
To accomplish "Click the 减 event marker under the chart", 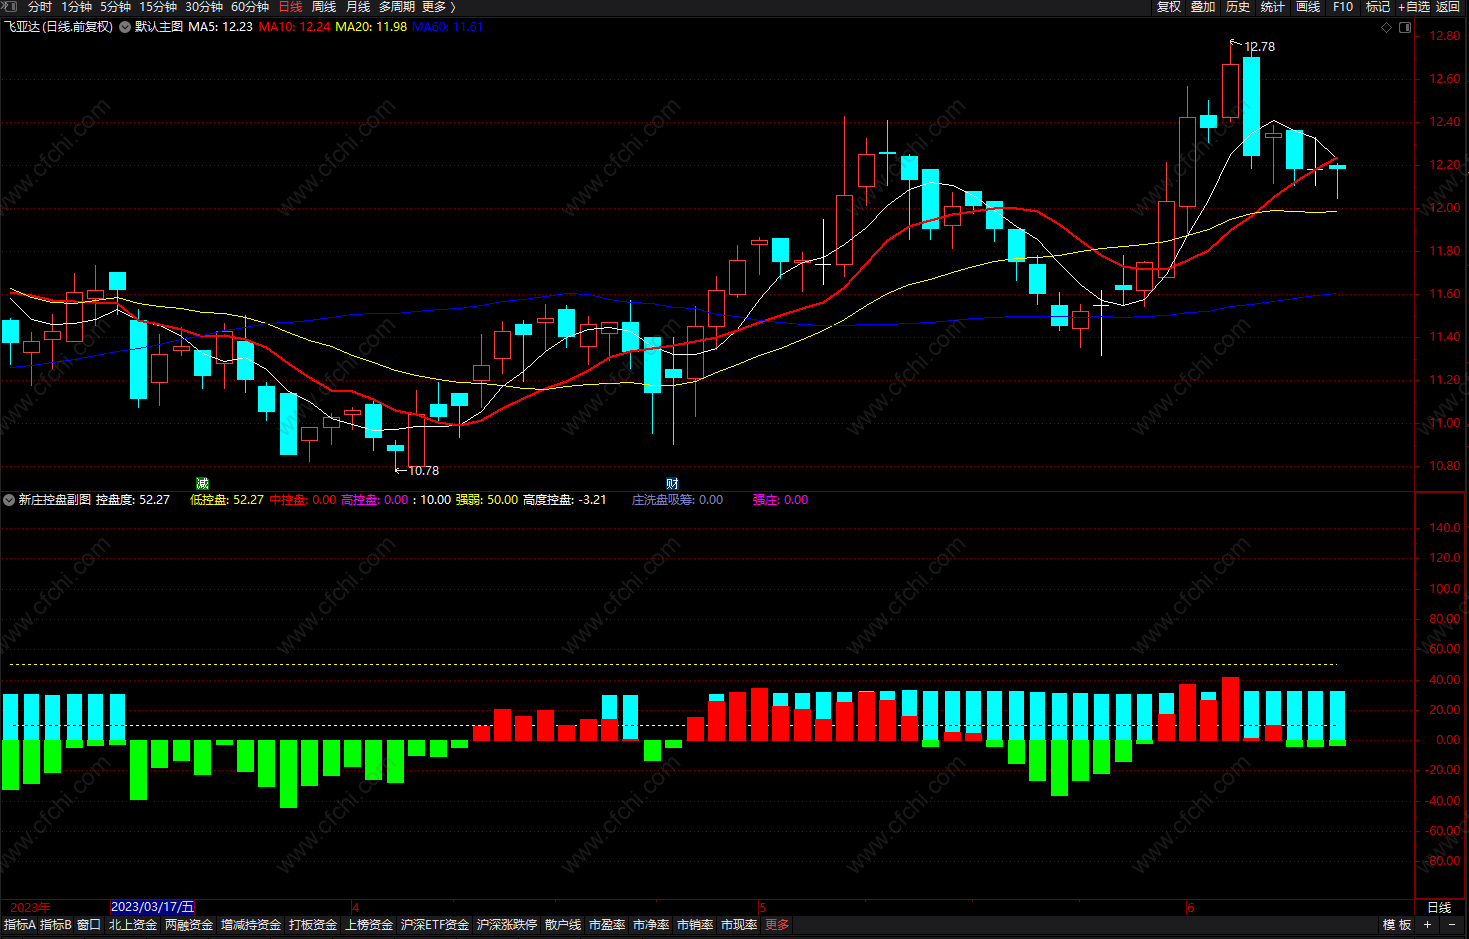I will [203, 484].
